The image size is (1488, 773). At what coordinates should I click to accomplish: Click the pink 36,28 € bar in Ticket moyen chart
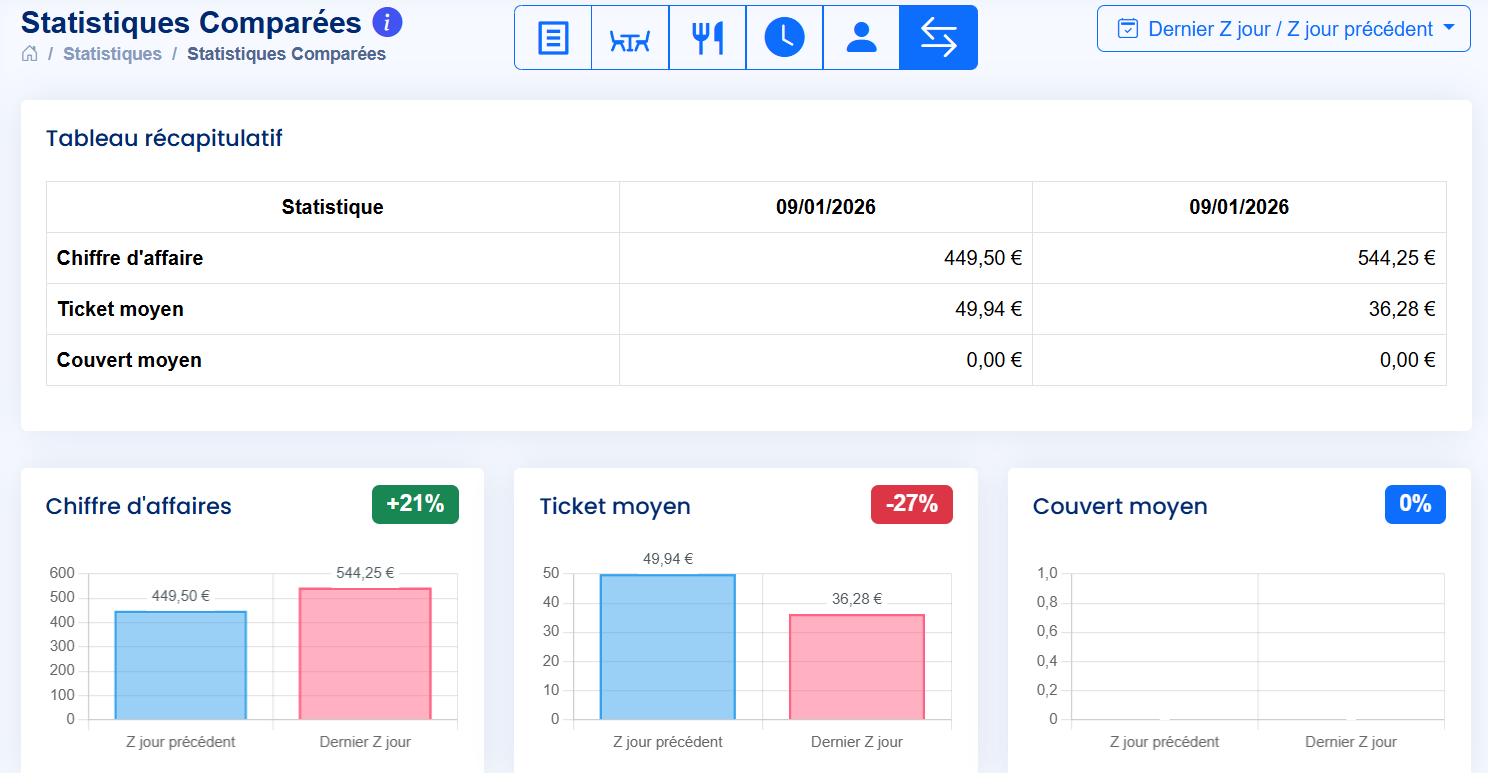coord(857,667)
